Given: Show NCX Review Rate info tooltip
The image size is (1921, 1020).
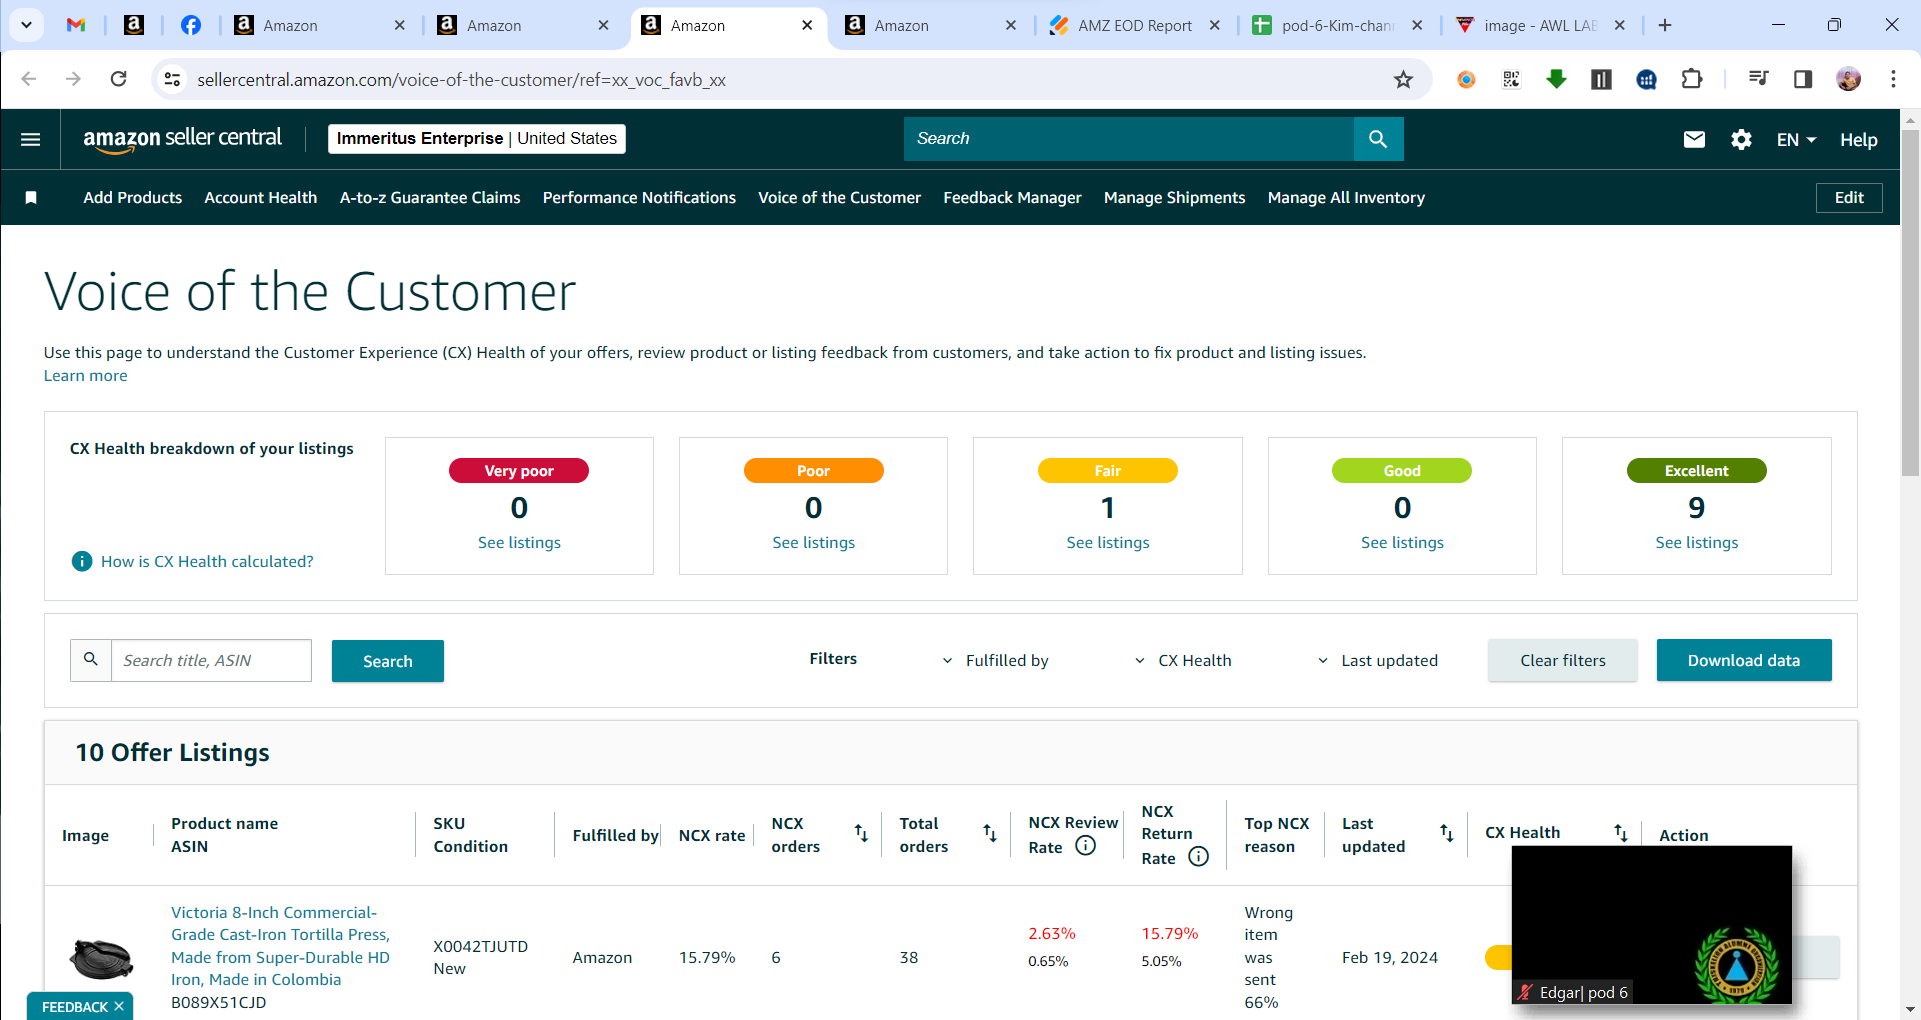Looking at the screenshot, I should pos(1085,846).
